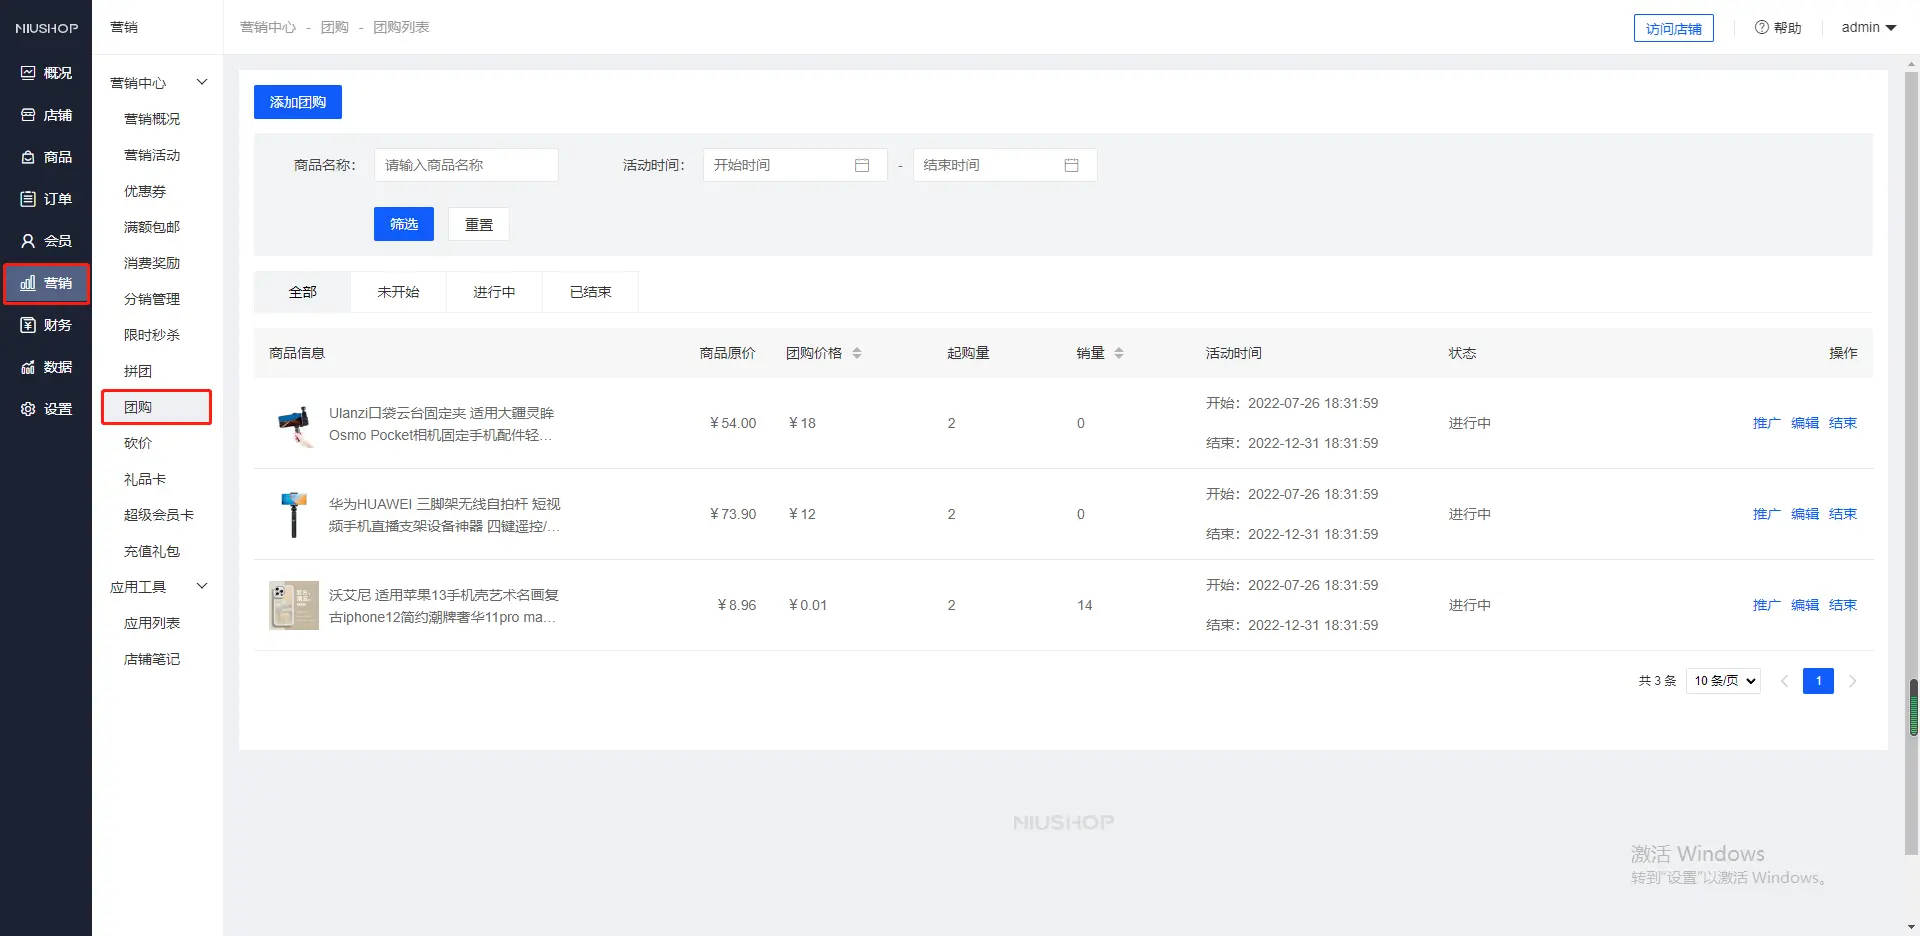Screen dimensions: 1920x936
Task: Open calendar icon in 开始时间 field
Action: [x=862, y=165]
